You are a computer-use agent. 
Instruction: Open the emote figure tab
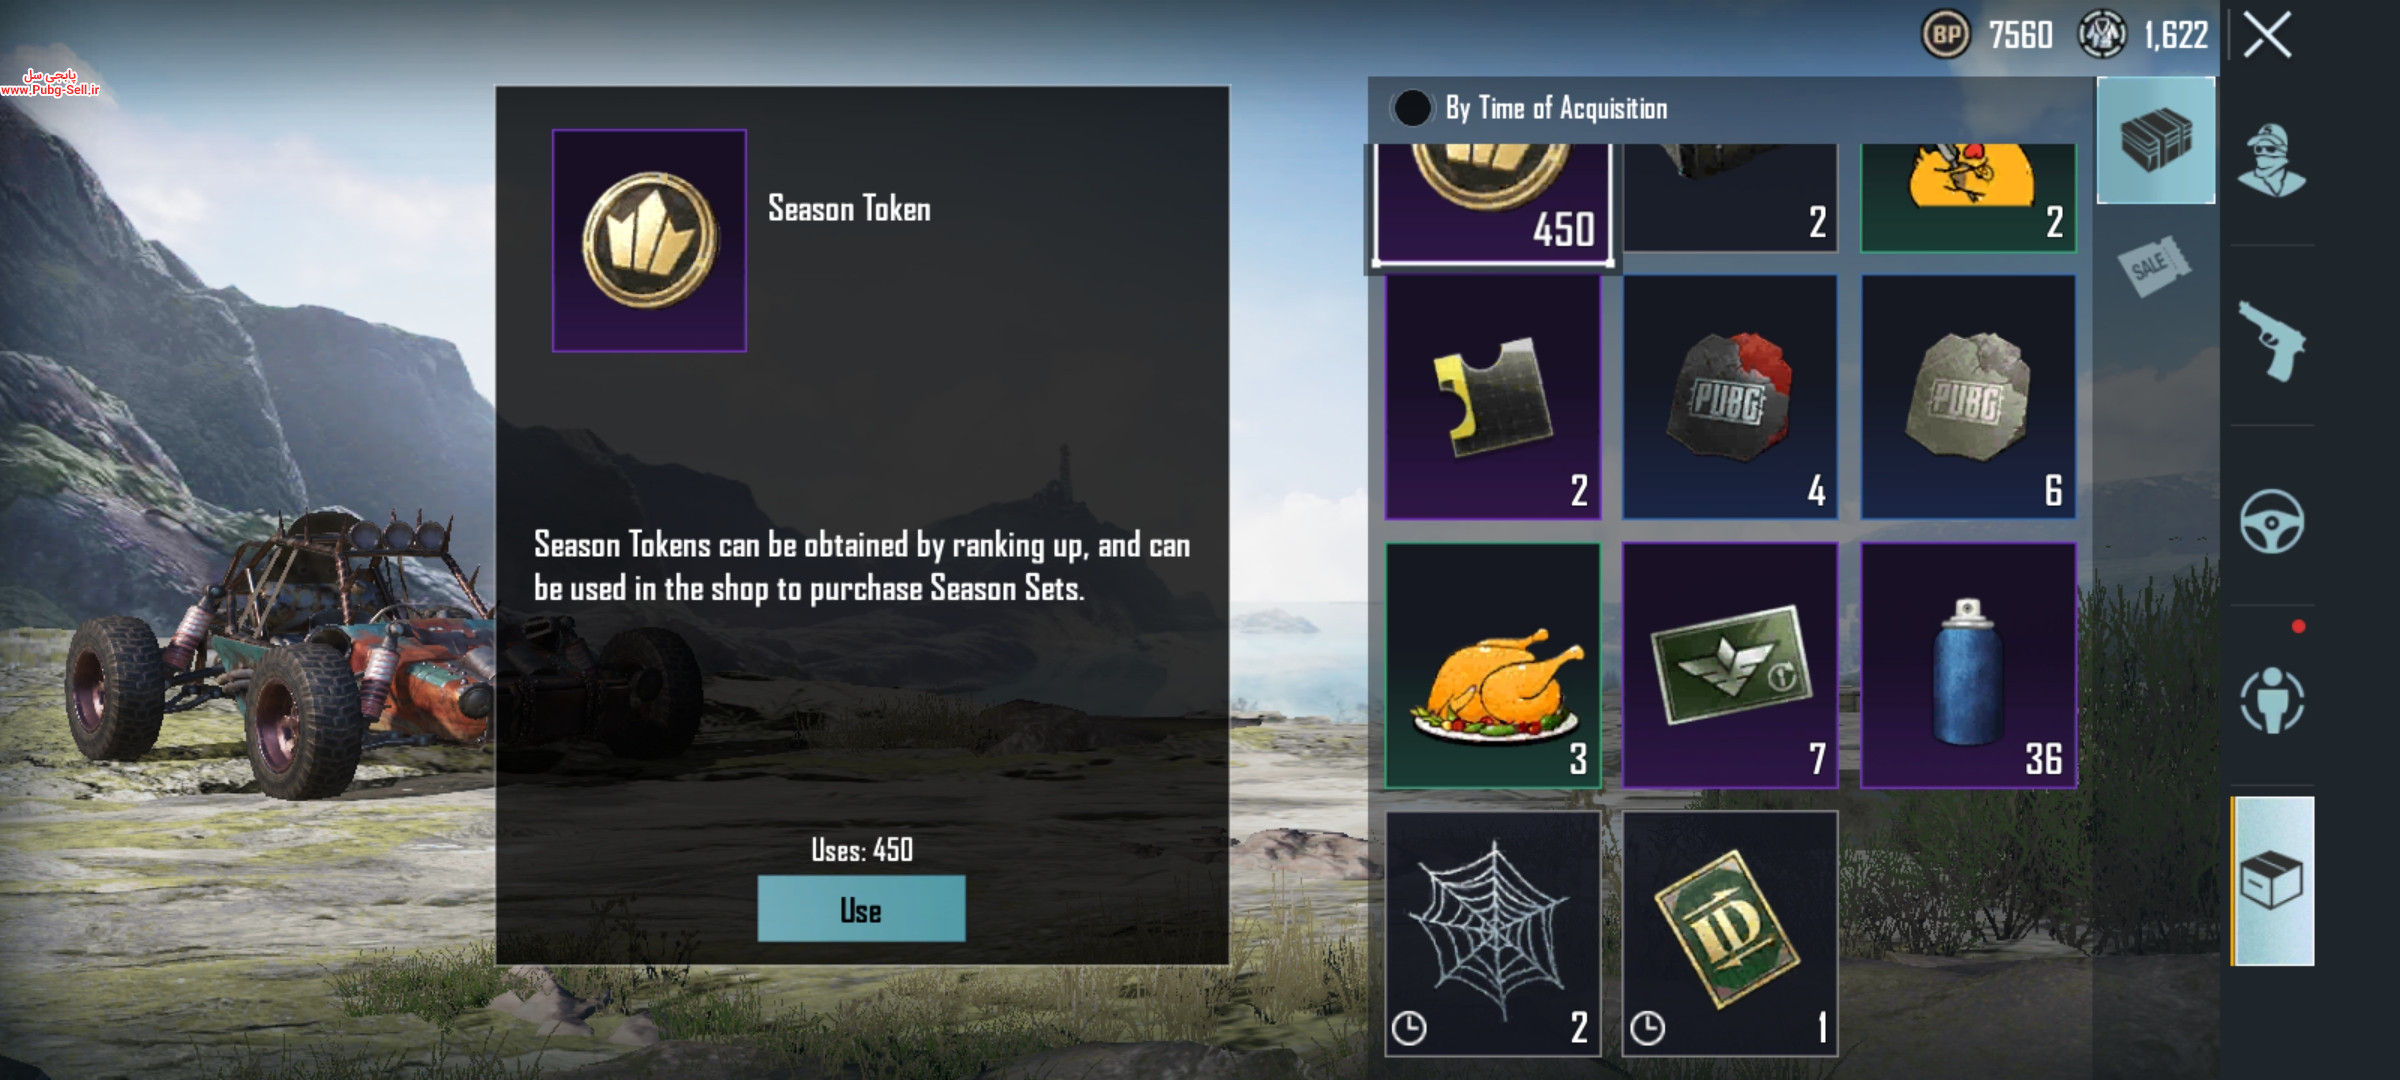pyautogui.click(x=2271, y=700)
